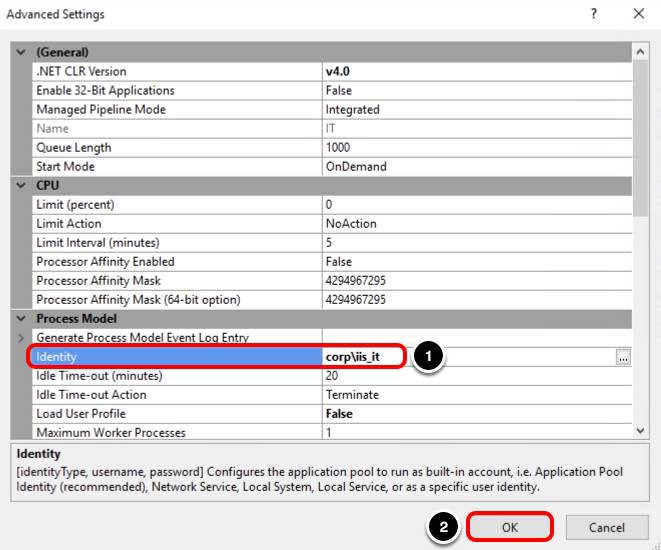The width and height of the screenshot is (661, 550).
Task: Select Idle Time-out (minutes) property
Action: pos(177,376)
